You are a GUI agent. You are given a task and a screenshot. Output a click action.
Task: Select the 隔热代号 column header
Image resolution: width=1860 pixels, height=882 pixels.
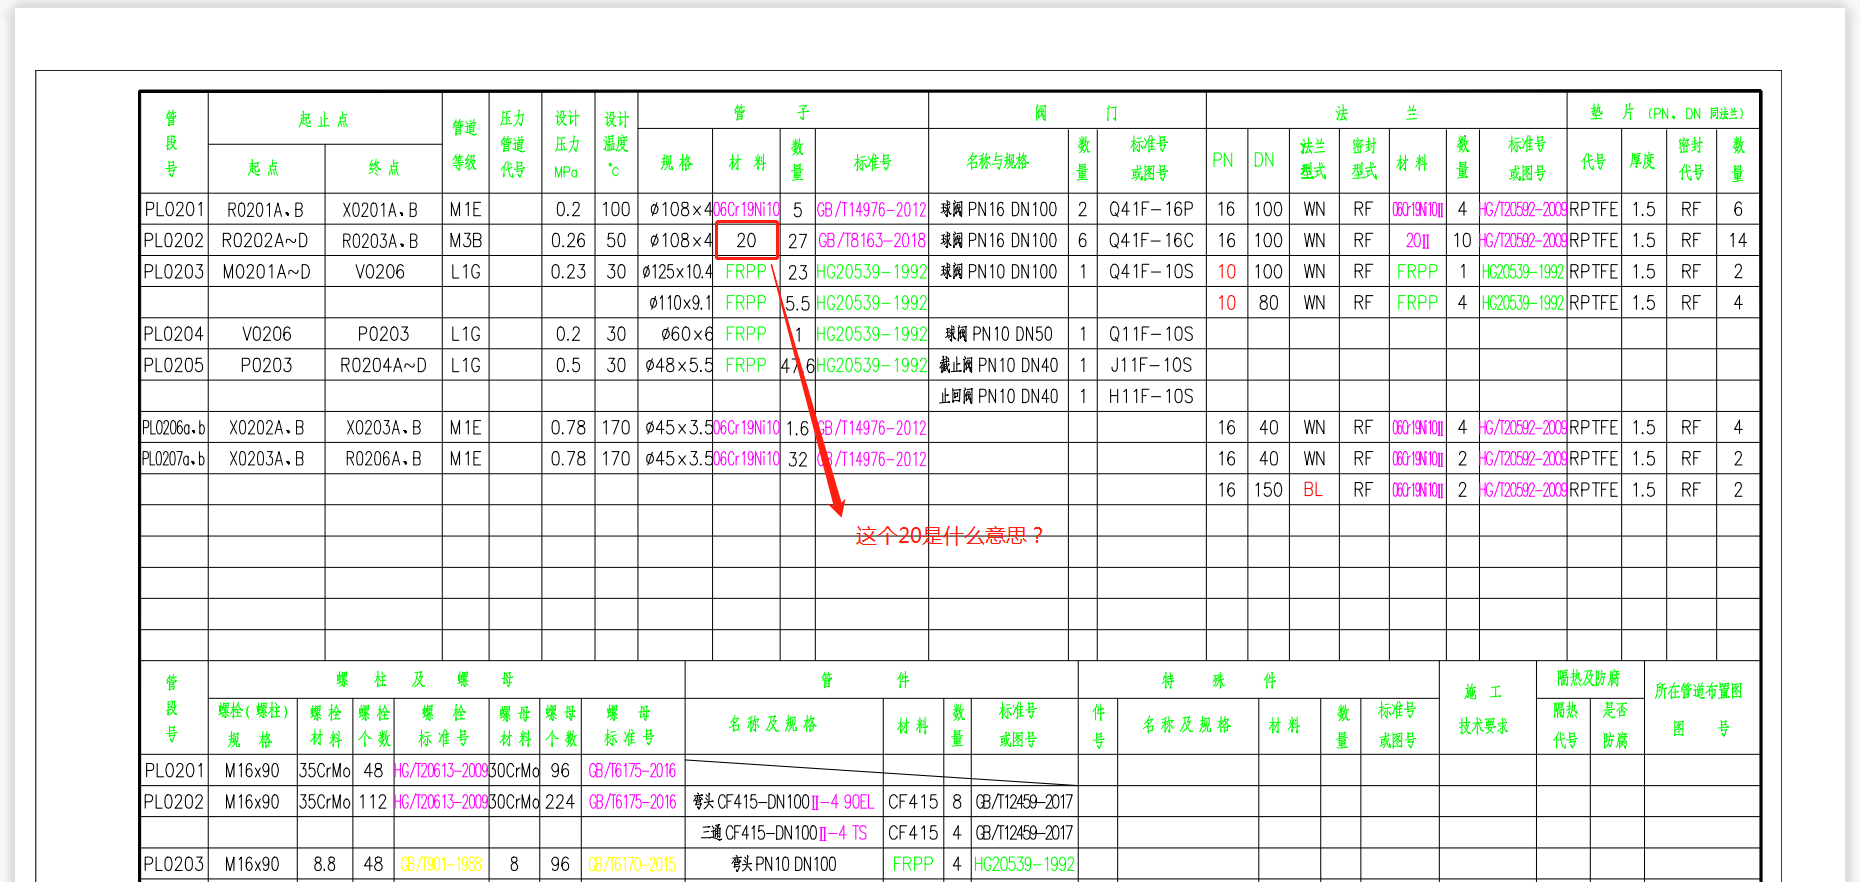(x=1565, y=725)
